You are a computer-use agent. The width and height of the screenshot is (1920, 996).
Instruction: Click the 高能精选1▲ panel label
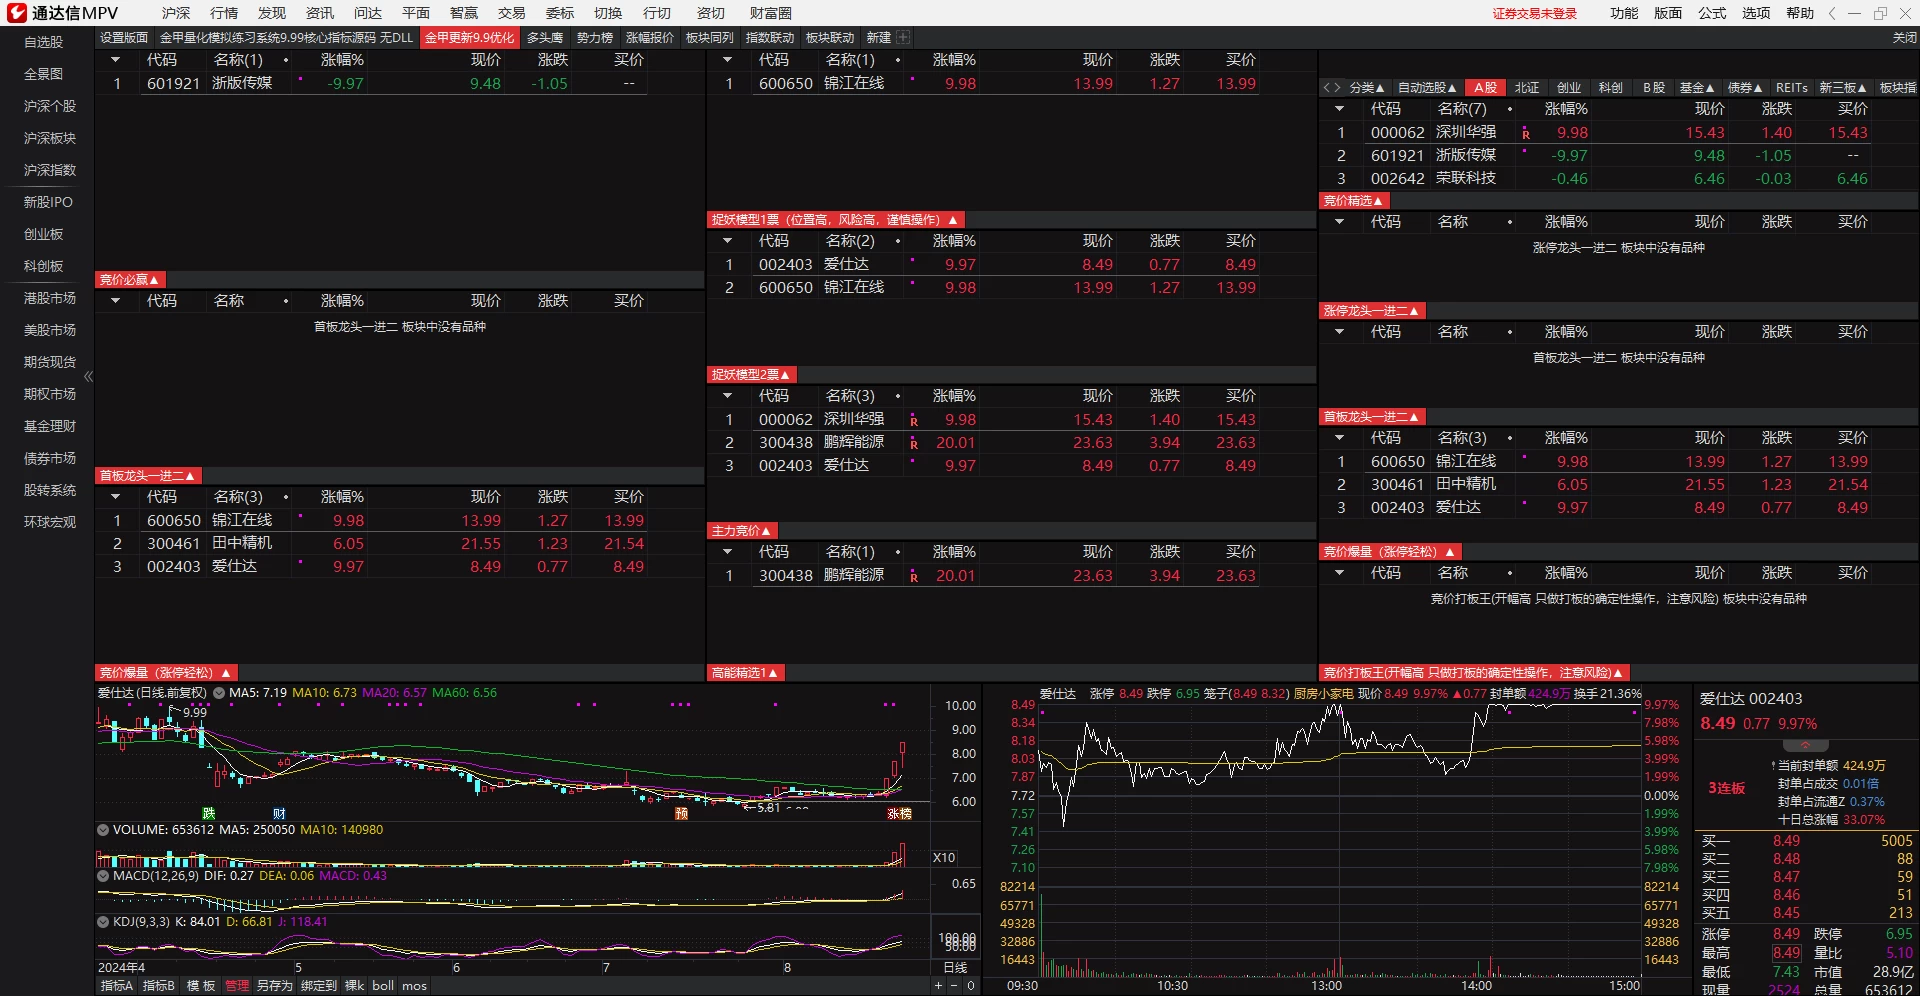745,673
